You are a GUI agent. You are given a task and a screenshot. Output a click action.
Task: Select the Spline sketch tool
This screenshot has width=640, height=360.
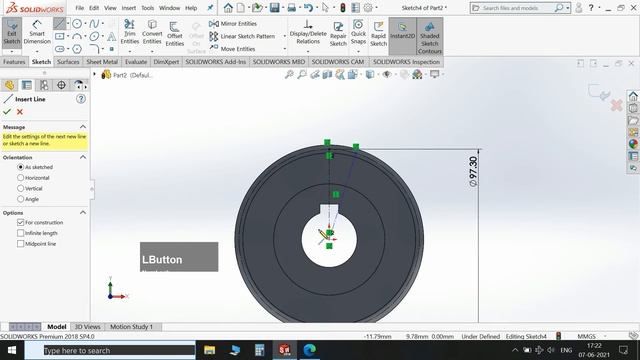pyautogui.click(x=94, y=24)
